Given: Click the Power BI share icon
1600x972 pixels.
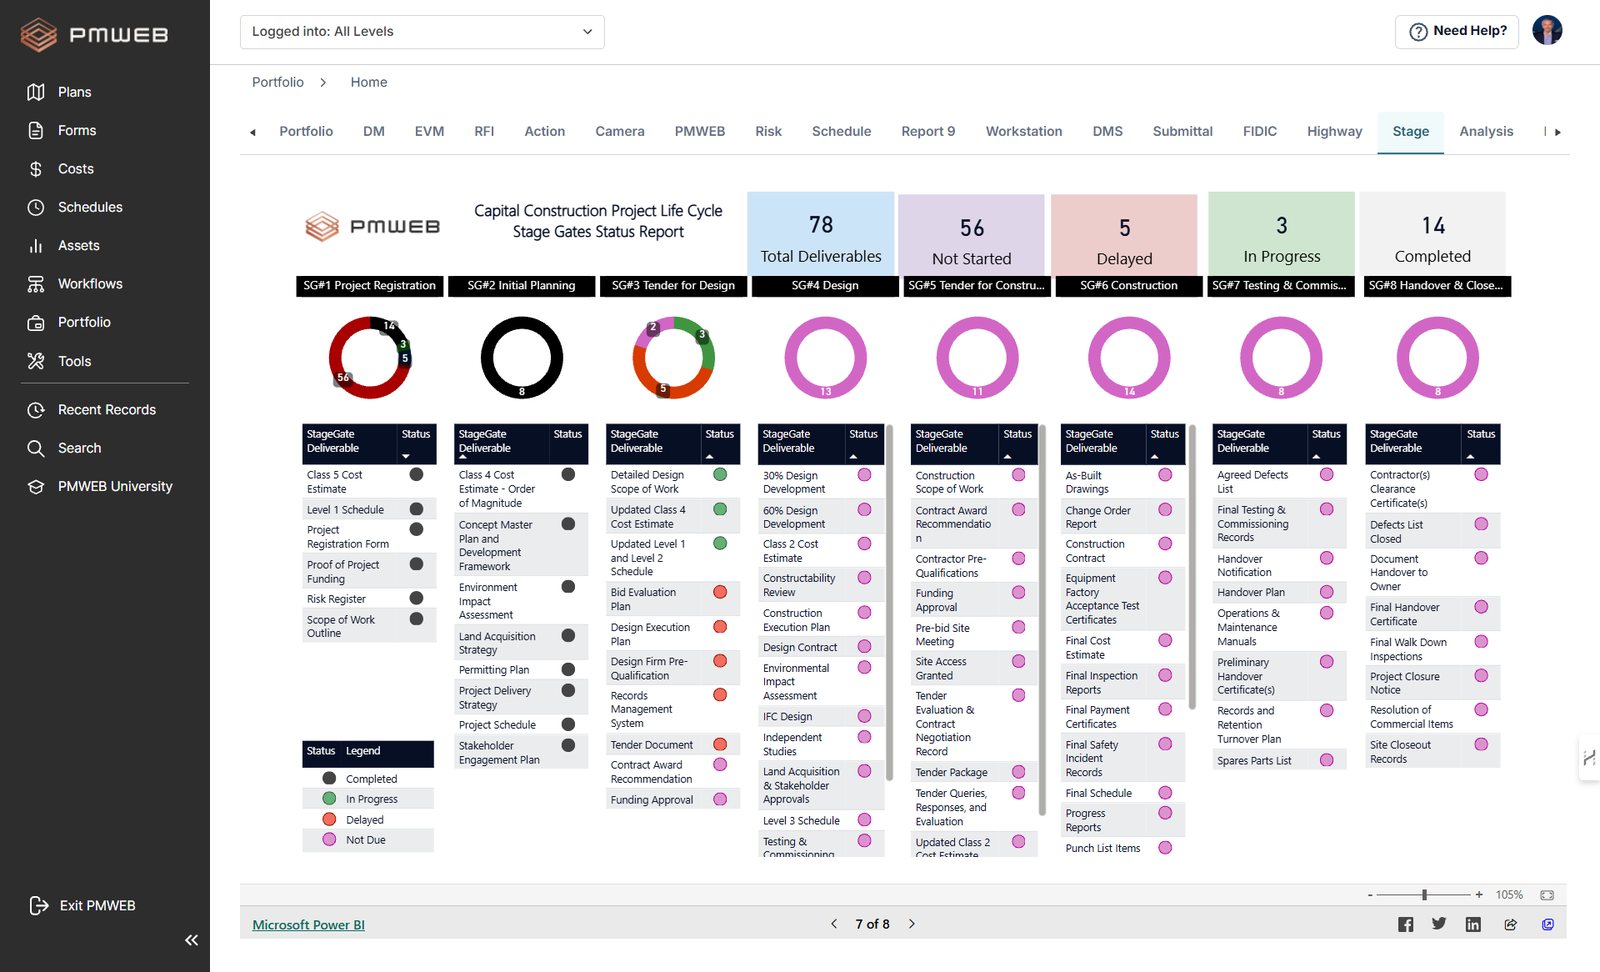Looking at the screenshot, I should [1510, 924].
